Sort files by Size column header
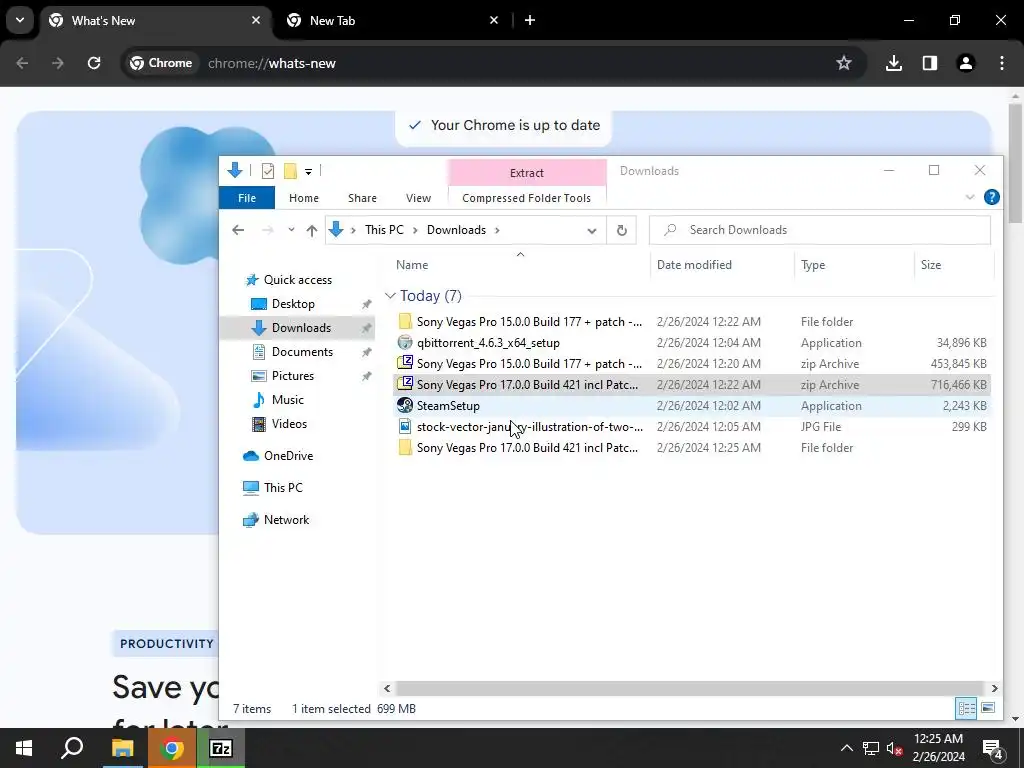Viewport: 1024px width, 768px height. (x=931, y=265)
